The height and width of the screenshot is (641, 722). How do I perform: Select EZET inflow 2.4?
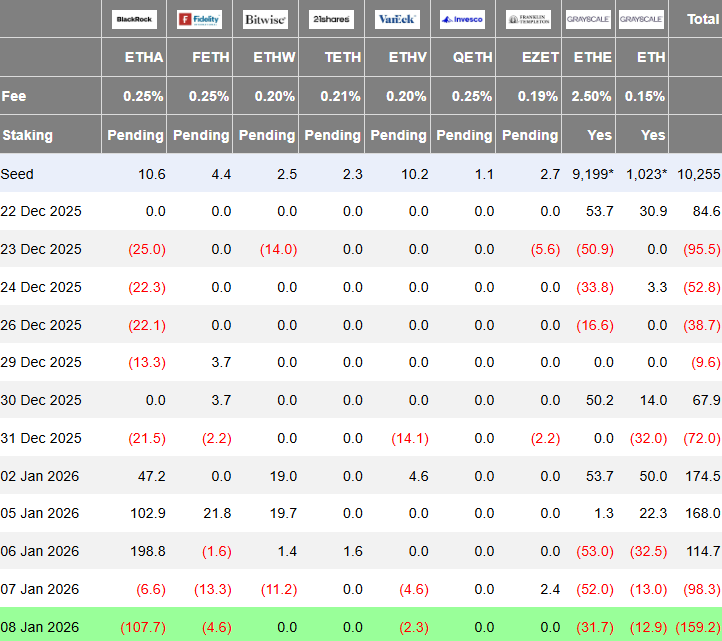(x=550, y=589)
